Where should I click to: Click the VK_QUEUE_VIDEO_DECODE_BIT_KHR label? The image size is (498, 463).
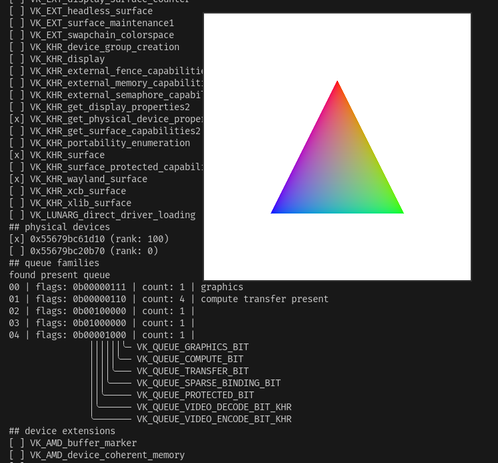click(x=214, y=407)
